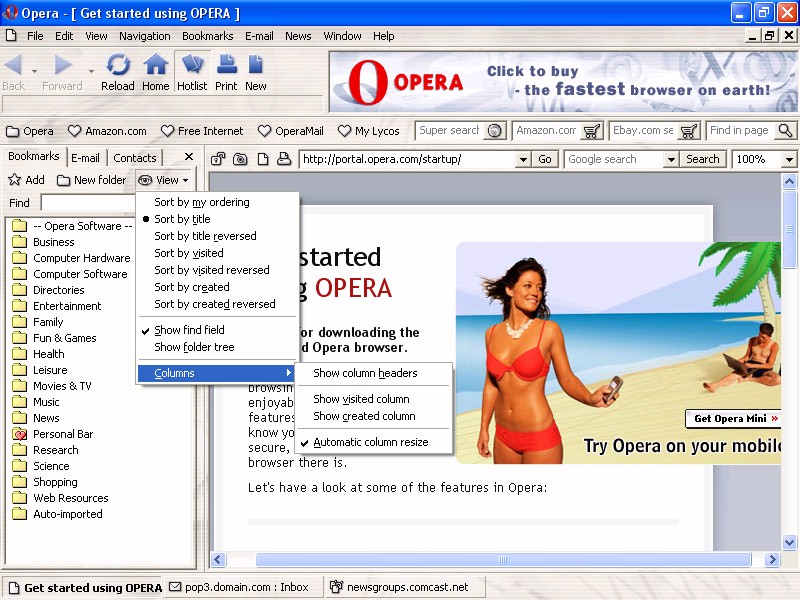800x600 pixels.
Task: Click the horizontal scrollbar right arrow
Action: (x=772, y=560)
